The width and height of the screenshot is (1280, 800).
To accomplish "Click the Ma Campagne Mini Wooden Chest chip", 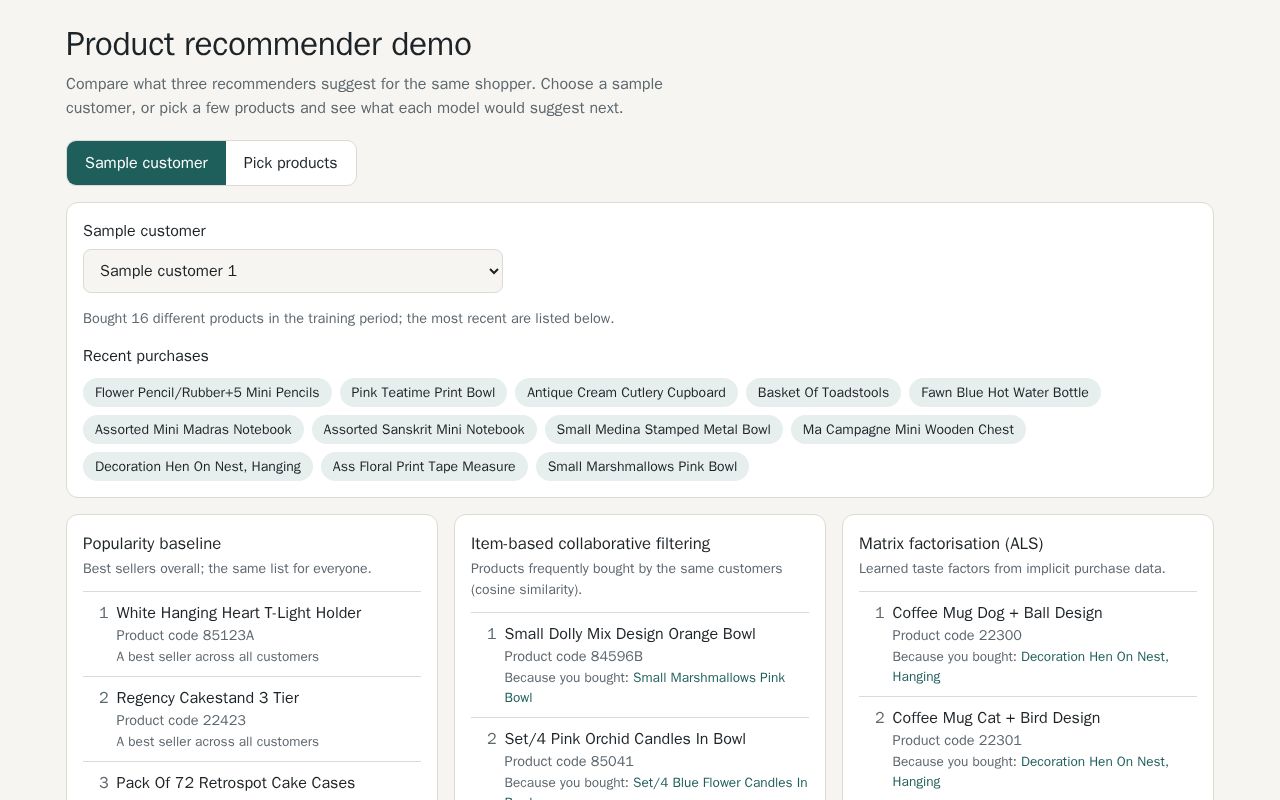I will tap(908, 430).
